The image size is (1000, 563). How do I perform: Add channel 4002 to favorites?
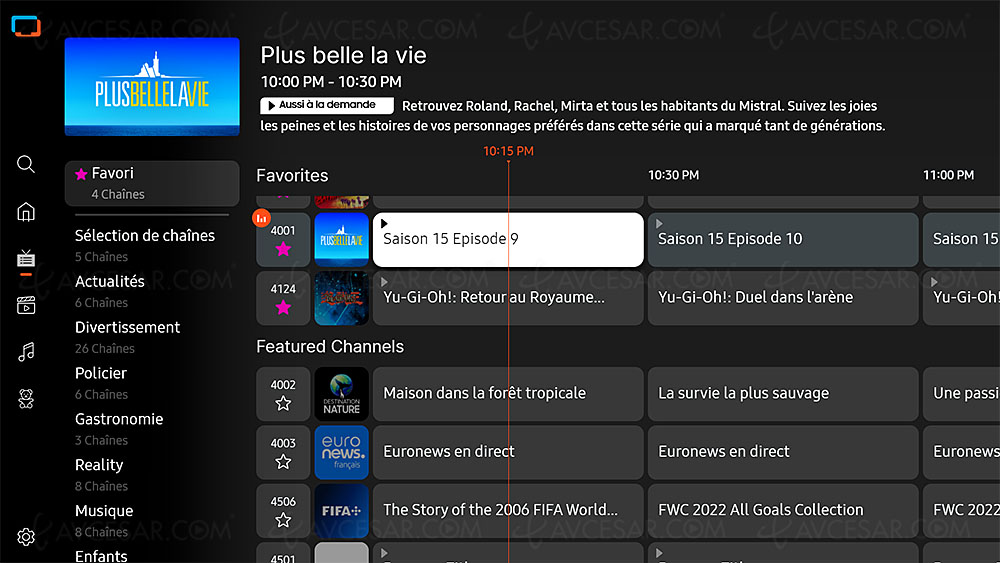(x=283, y=404)
